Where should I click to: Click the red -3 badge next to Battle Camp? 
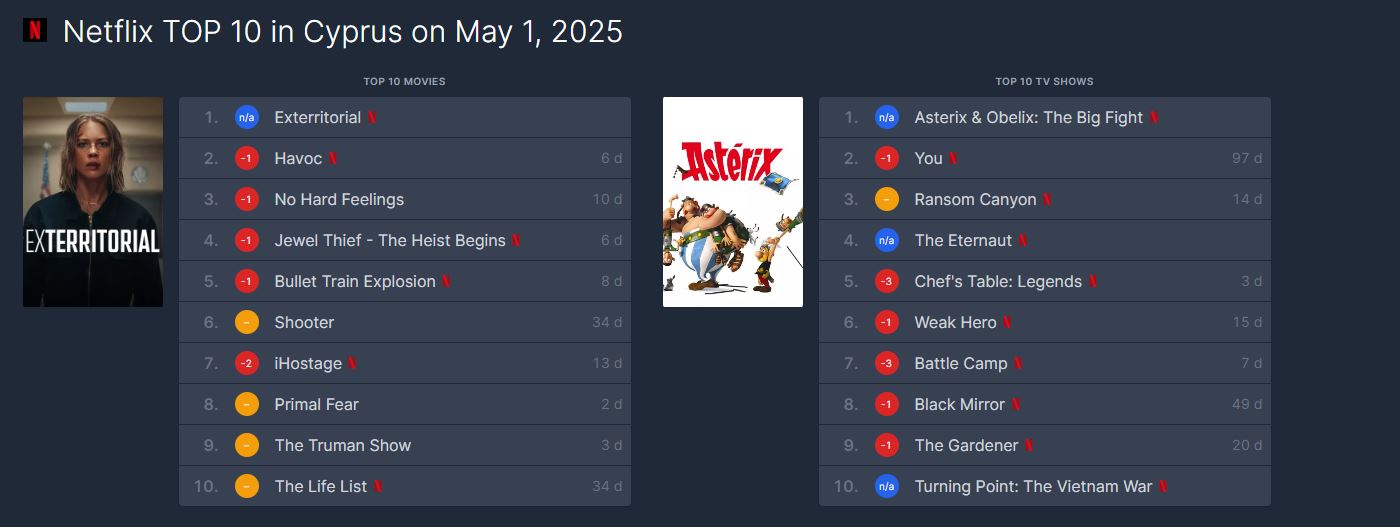887,363
